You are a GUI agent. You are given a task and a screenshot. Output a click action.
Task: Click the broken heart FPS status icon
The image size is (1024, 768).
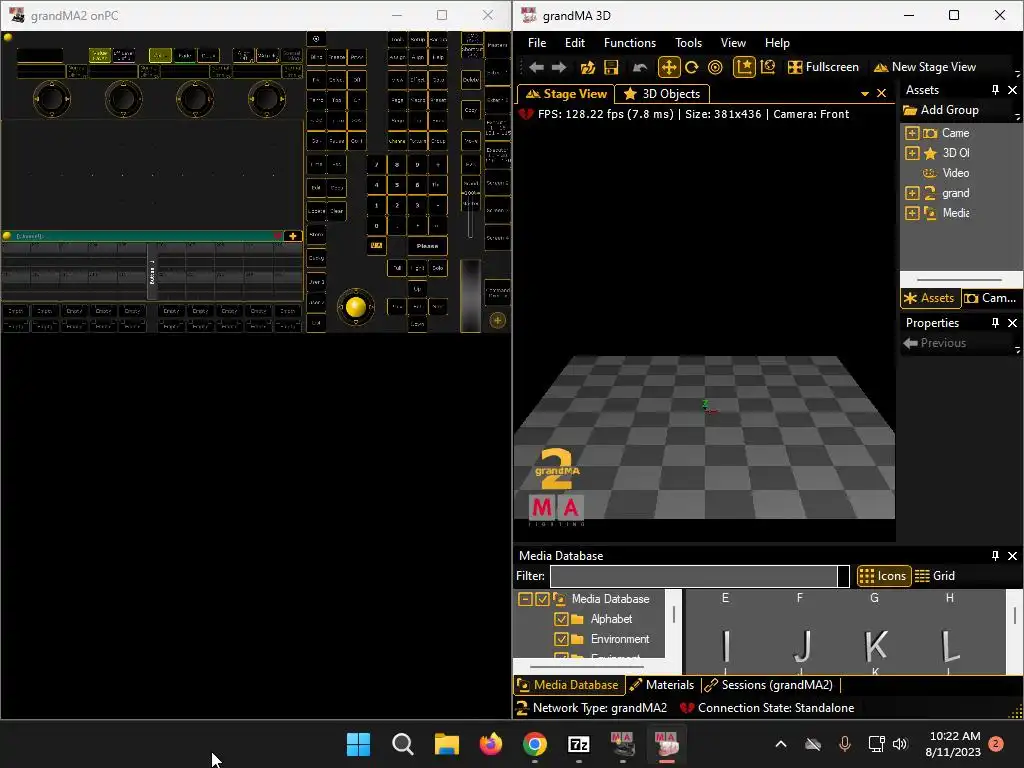click(526, 114)
